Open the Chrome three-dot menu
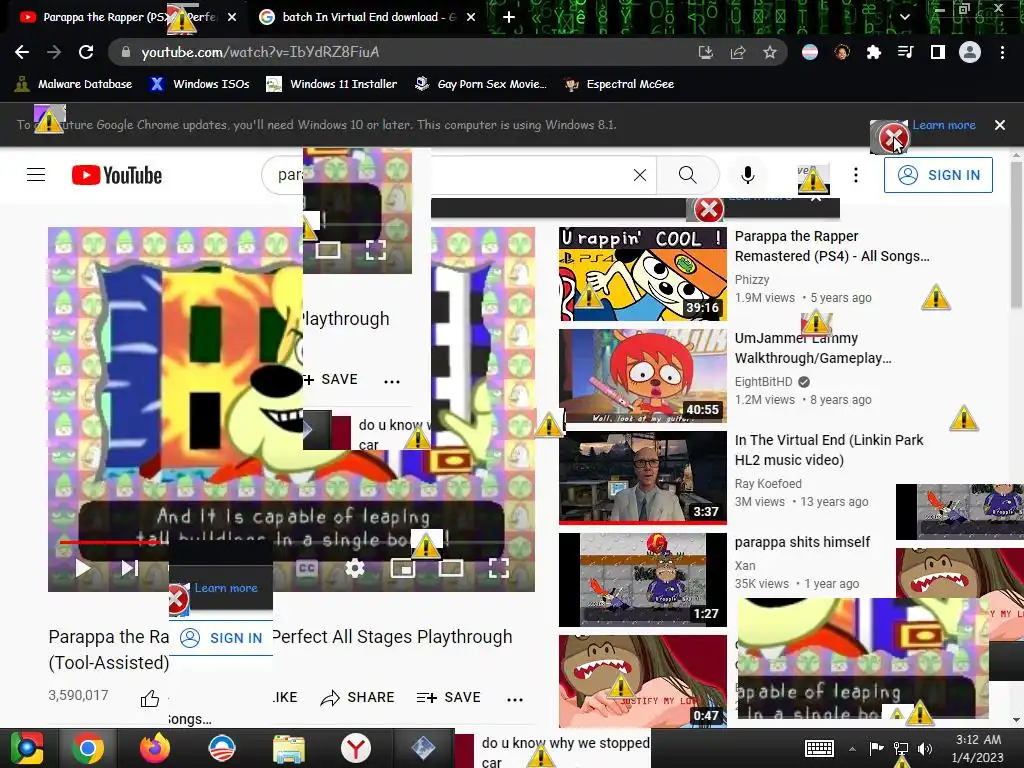This screenshot has width=1024, height=768. (1002, 52)
